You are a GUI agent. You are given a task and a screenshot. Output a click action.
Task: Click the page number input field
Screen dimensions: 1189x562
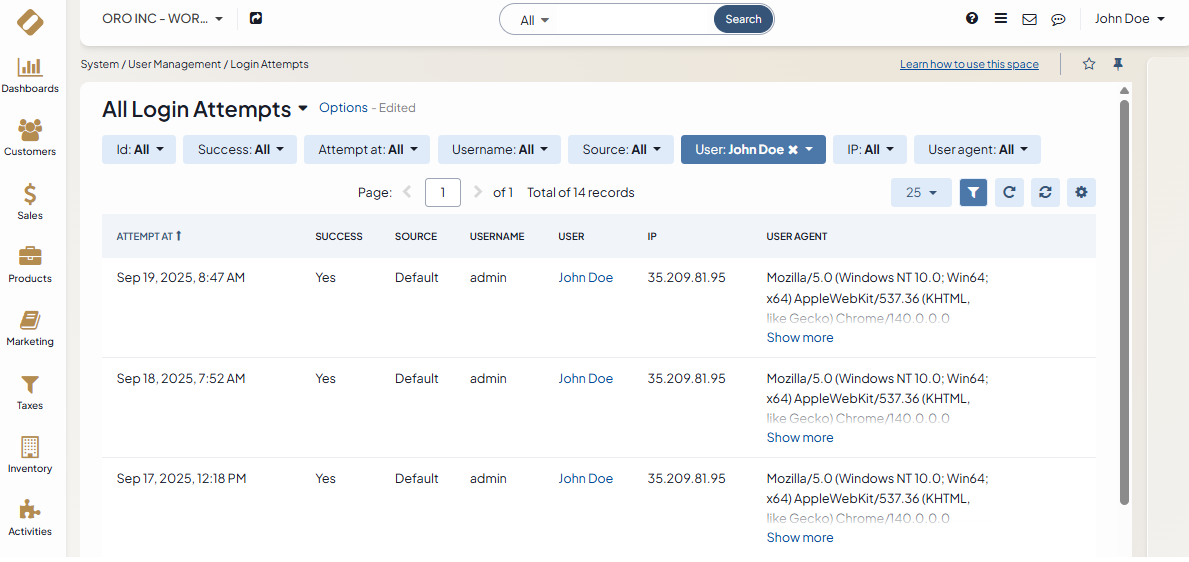click(x=442, y=192)
